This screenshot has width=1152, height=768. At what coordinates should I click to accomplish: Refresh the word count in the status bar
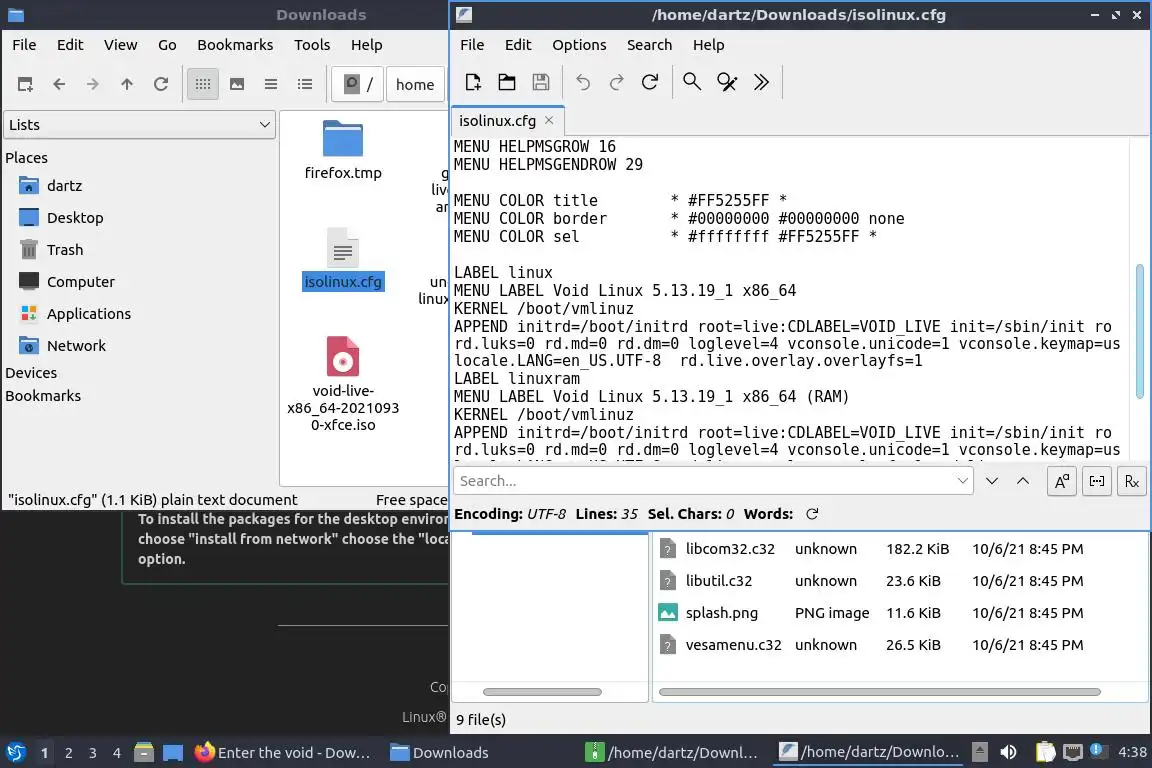[812, 514]
